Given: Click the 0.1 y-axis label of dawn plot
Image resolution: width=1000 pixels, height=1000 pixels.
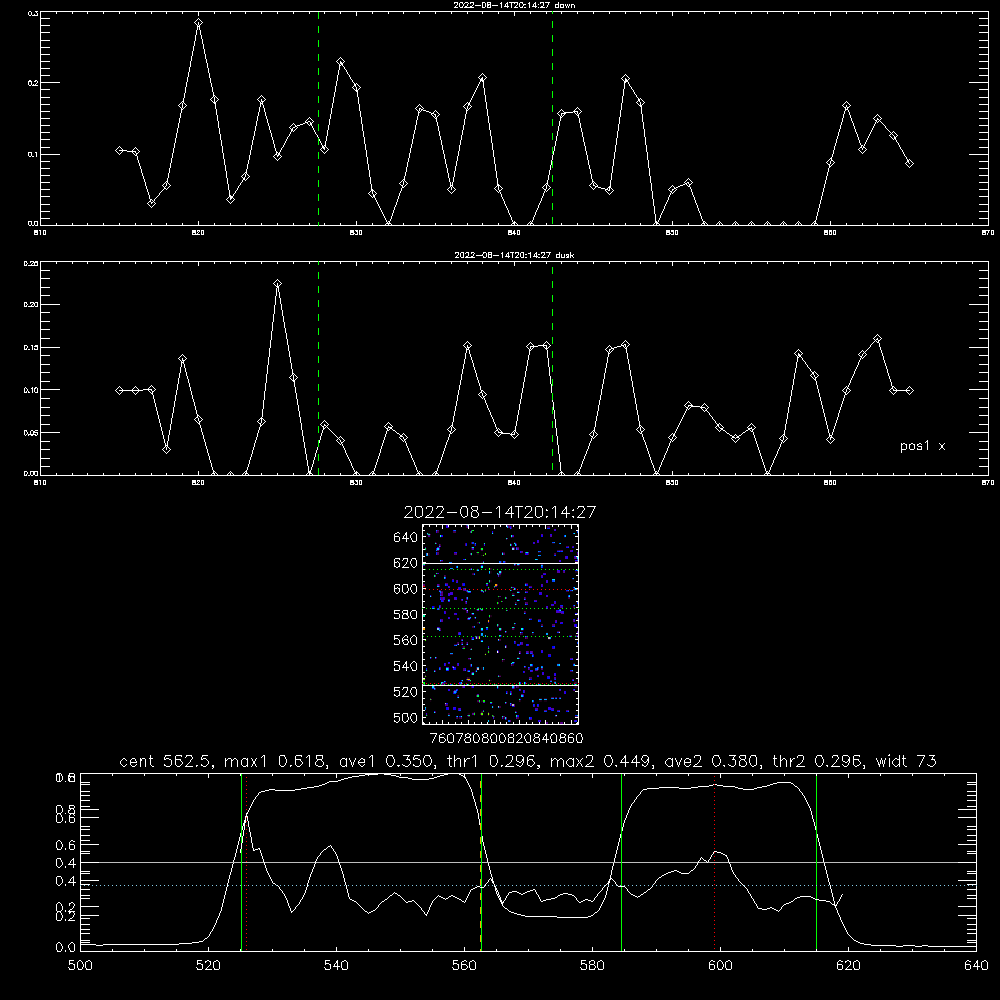Looking at the screenshot, I should click(33, 154).
